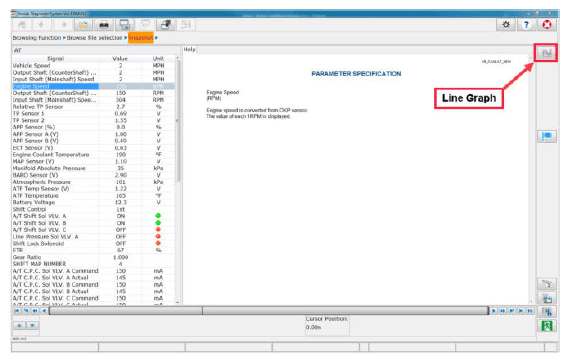Go to Browsing function breadcrumb
Viewport: 569px width, 362px height.
[x=37, y=38]
